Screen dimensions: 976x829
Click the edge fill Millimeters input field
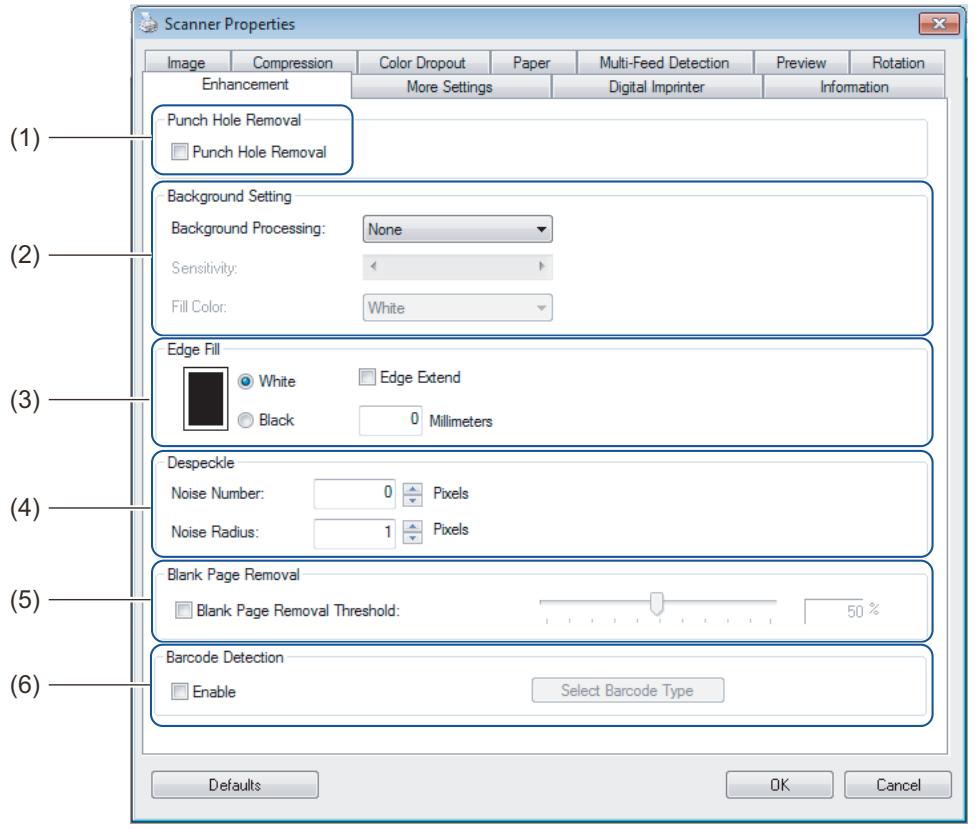(390, 420)
